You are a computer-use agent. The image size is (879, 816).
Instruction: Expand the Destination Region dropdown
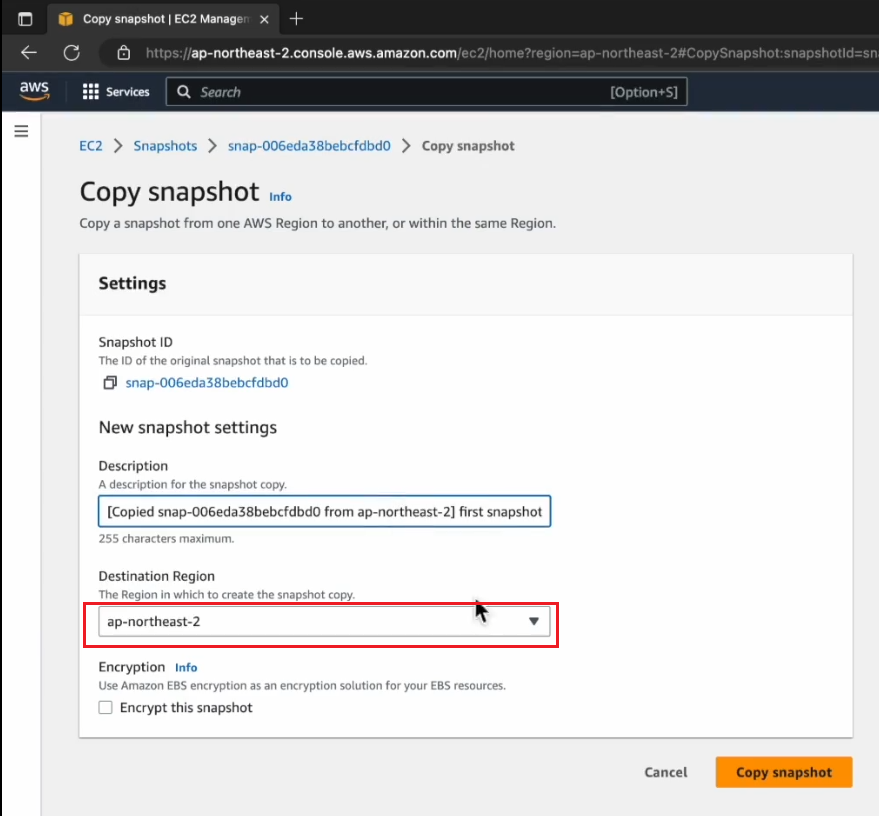pos(325,622)
